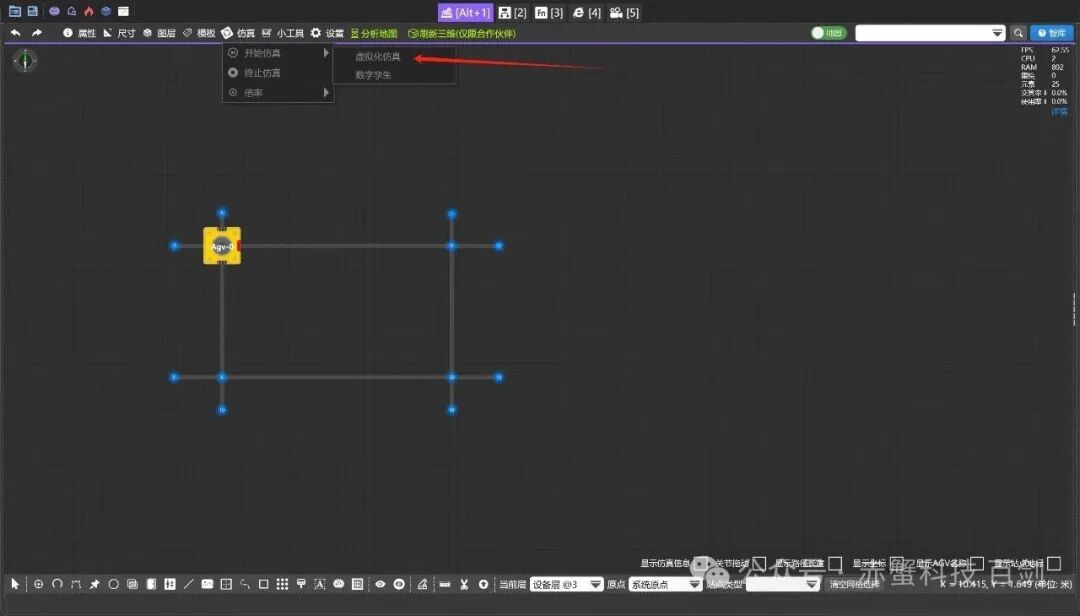The width and height of the screenshot is (1080, 616).
Task: Open the top search combo box dropdown
Action: tap(997, 33)
